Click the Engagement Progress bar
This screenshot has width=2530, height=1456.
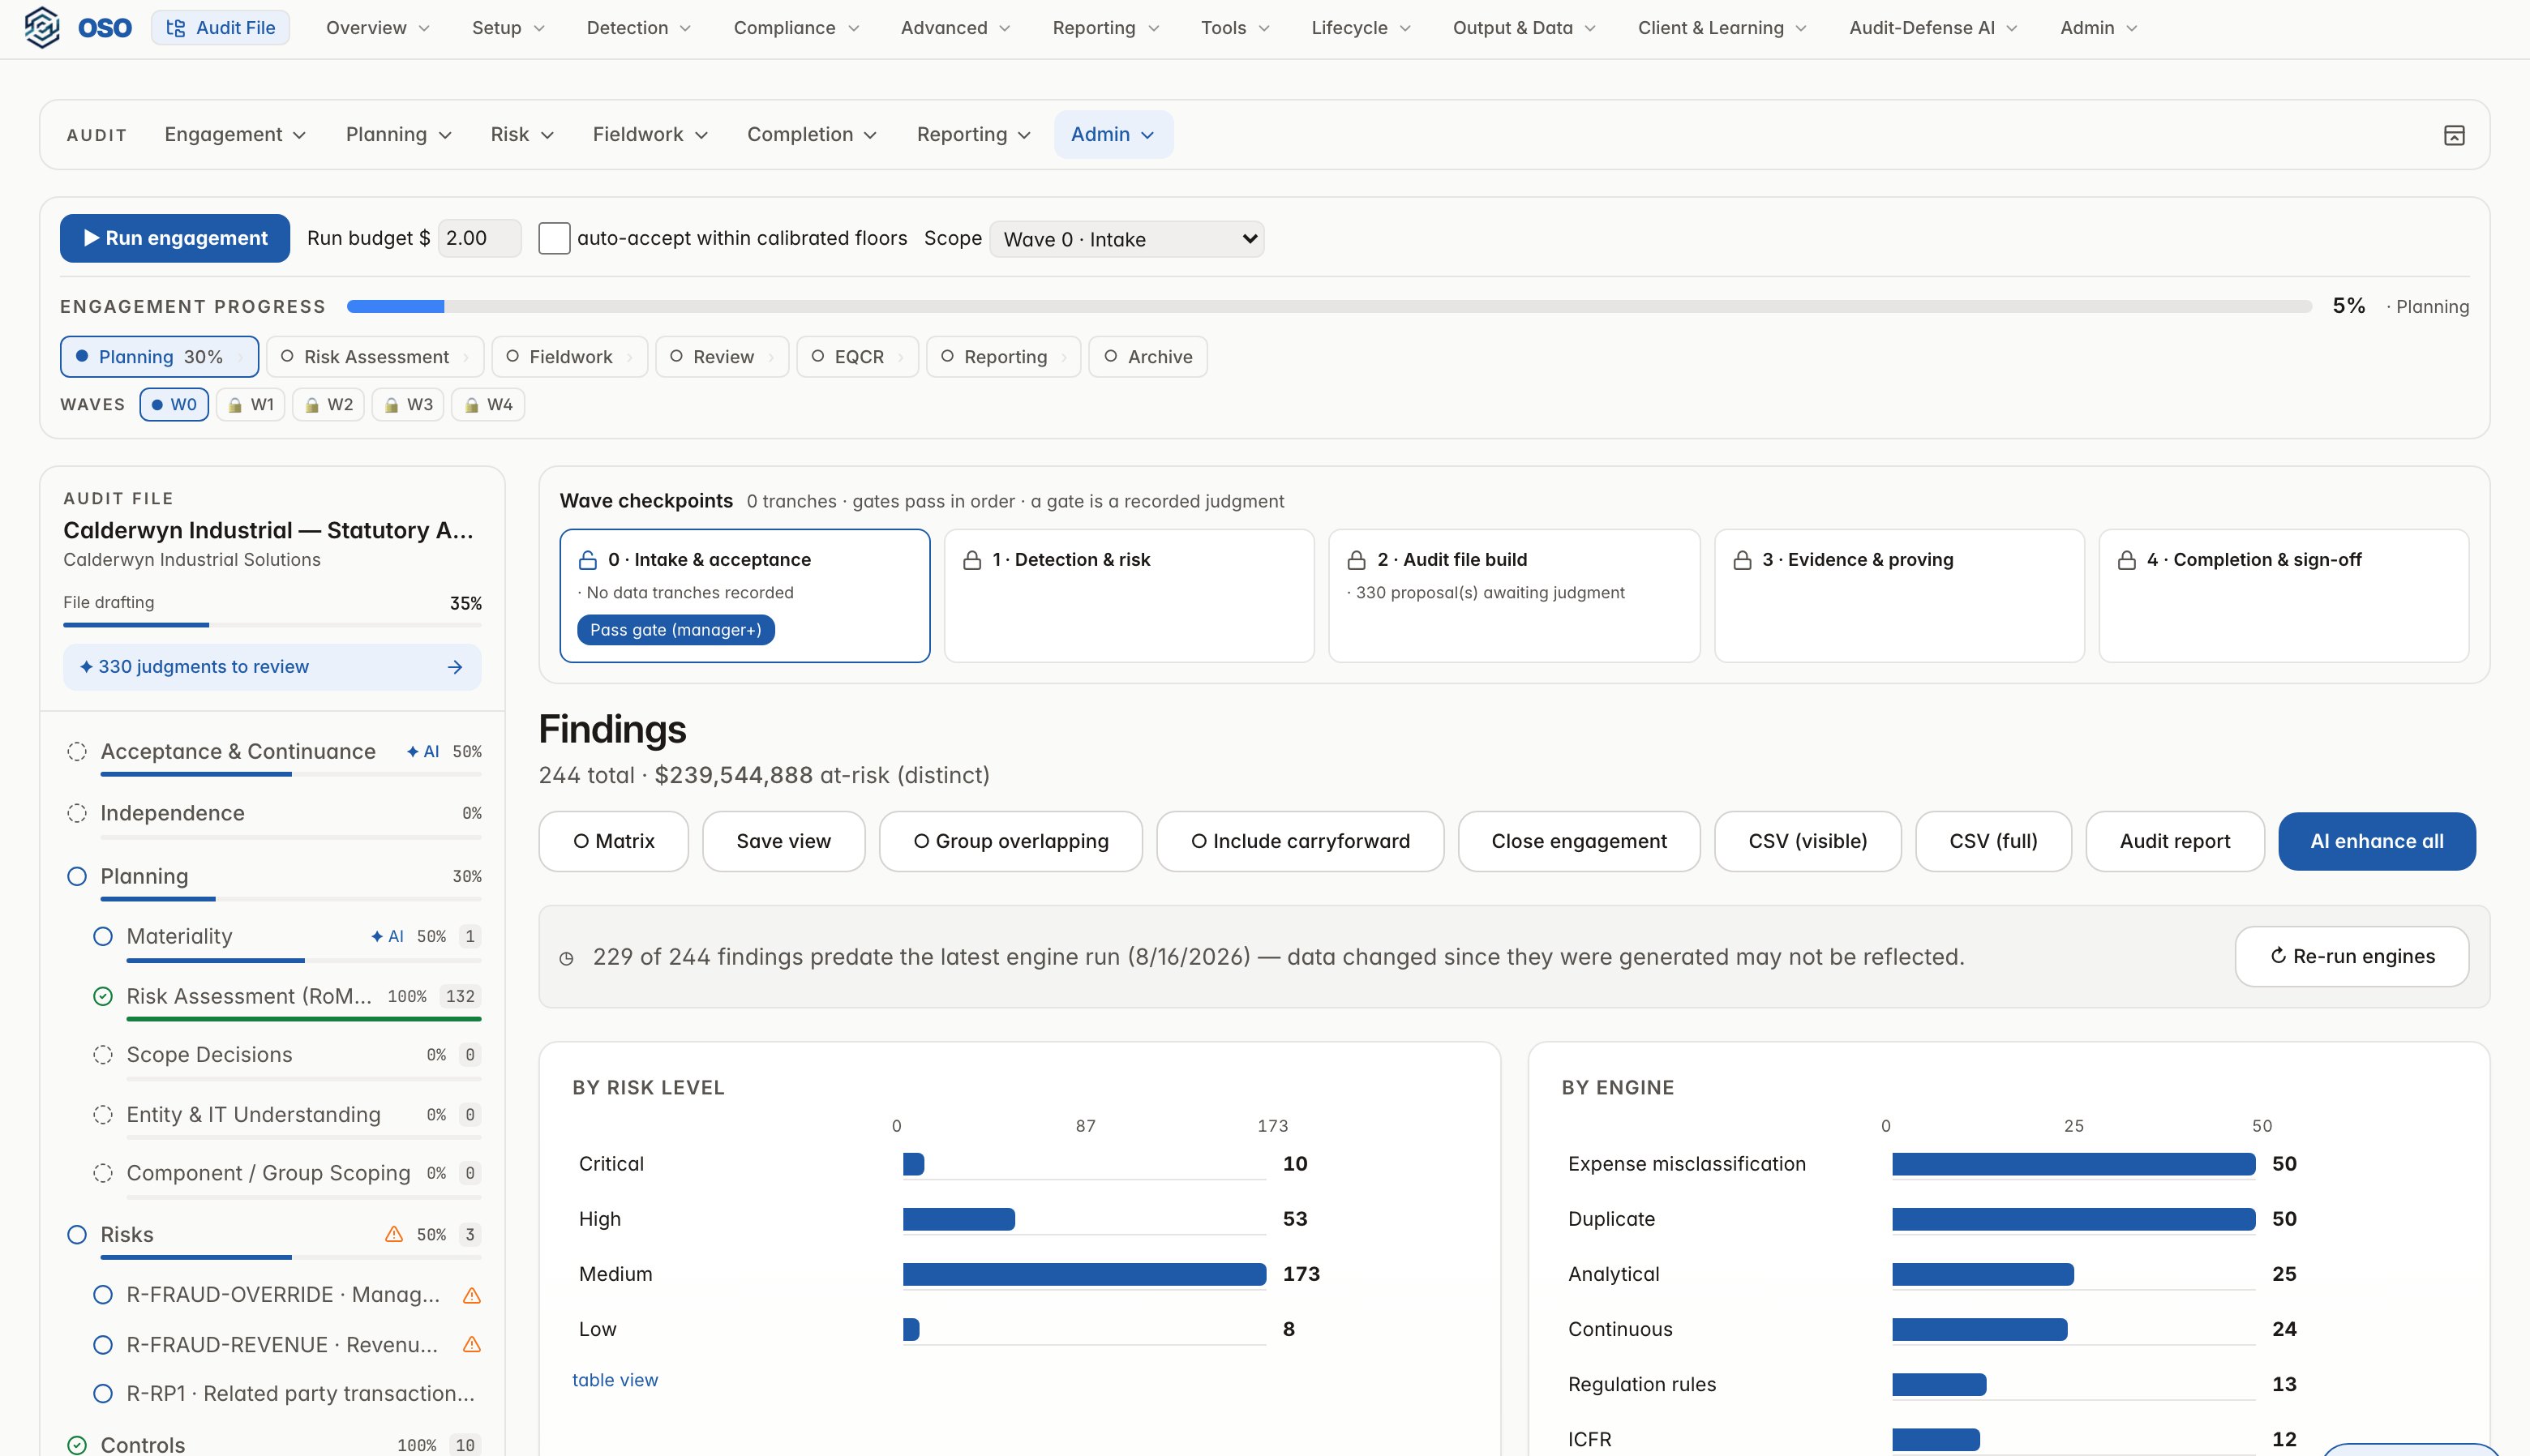(x=1329, y=306)
